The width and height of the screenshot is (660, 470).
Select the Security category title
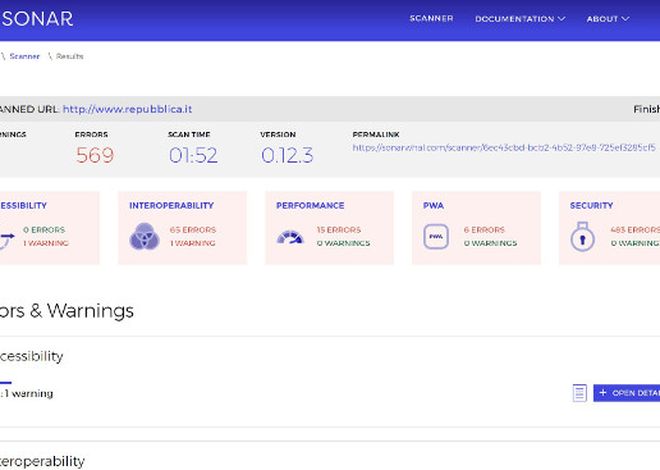[x=591, y=206]
